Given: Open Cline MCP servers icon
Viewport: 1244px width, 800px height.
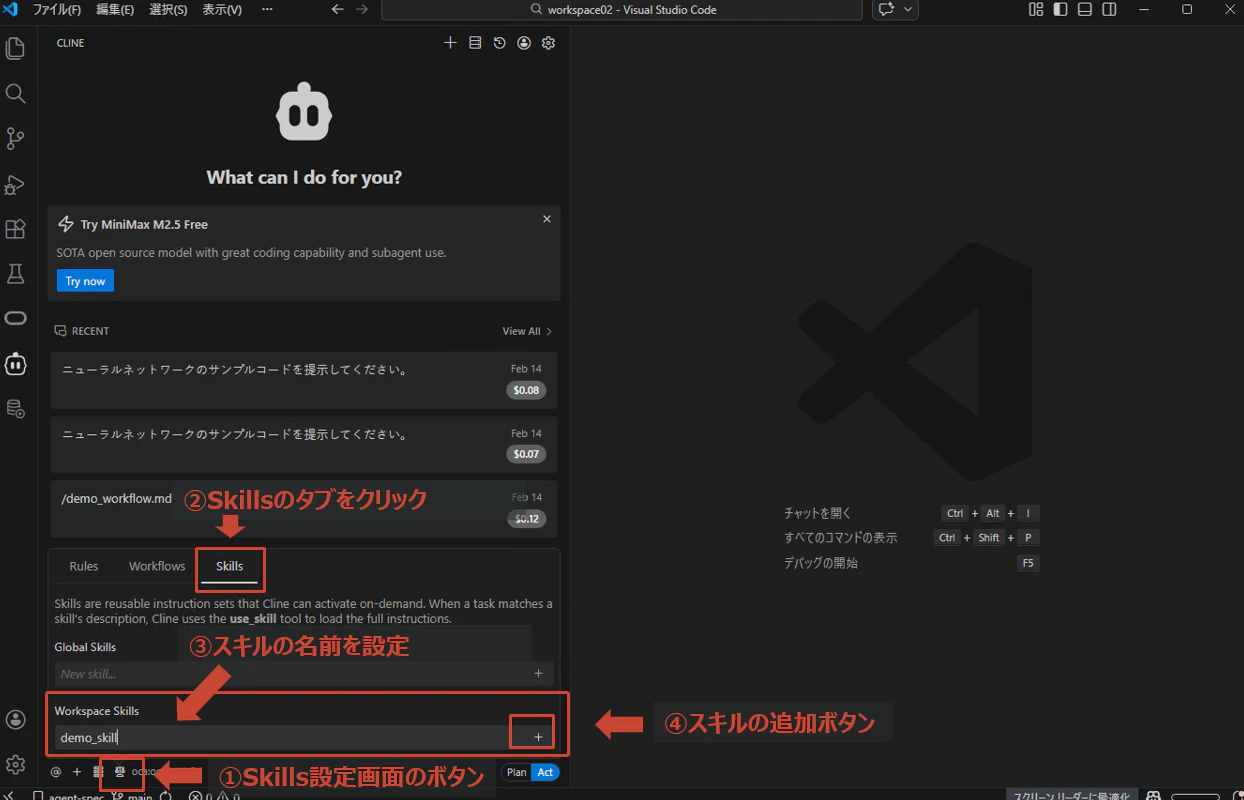Looking at the screenshot, I should [x=475, y=43].
